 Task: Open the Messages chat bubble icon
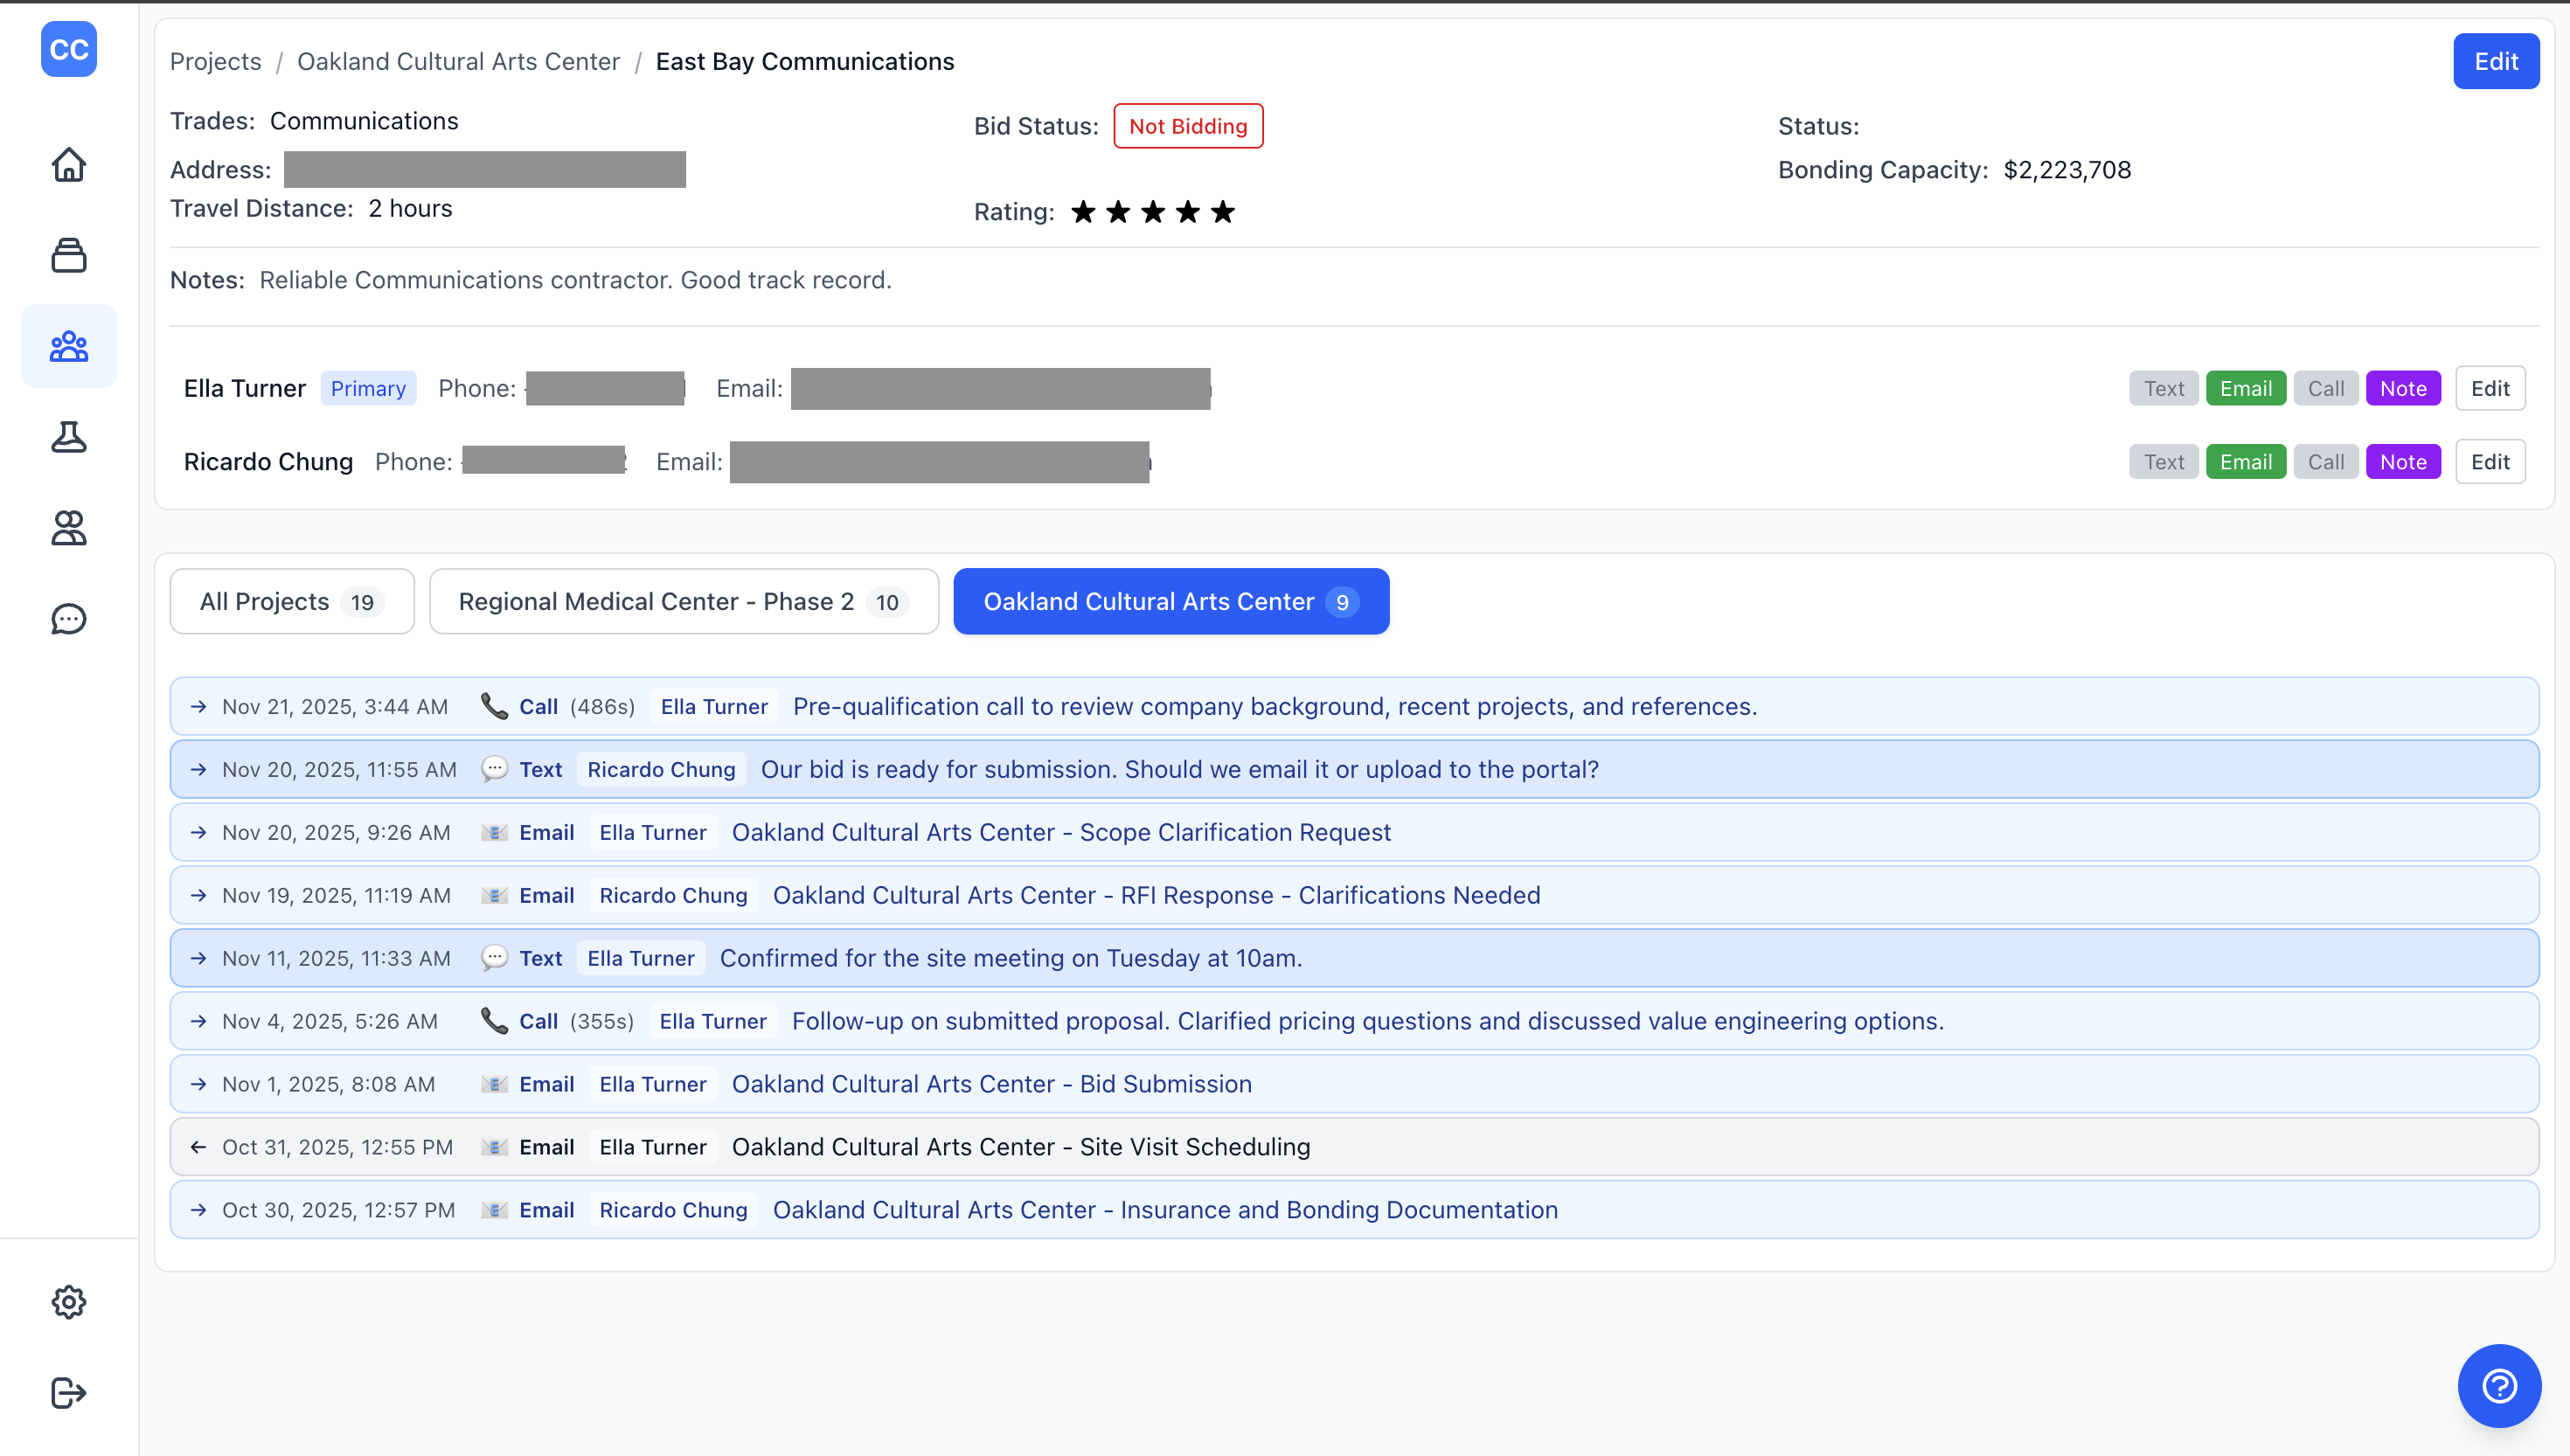pyautogui.click(x=68, y=619)
